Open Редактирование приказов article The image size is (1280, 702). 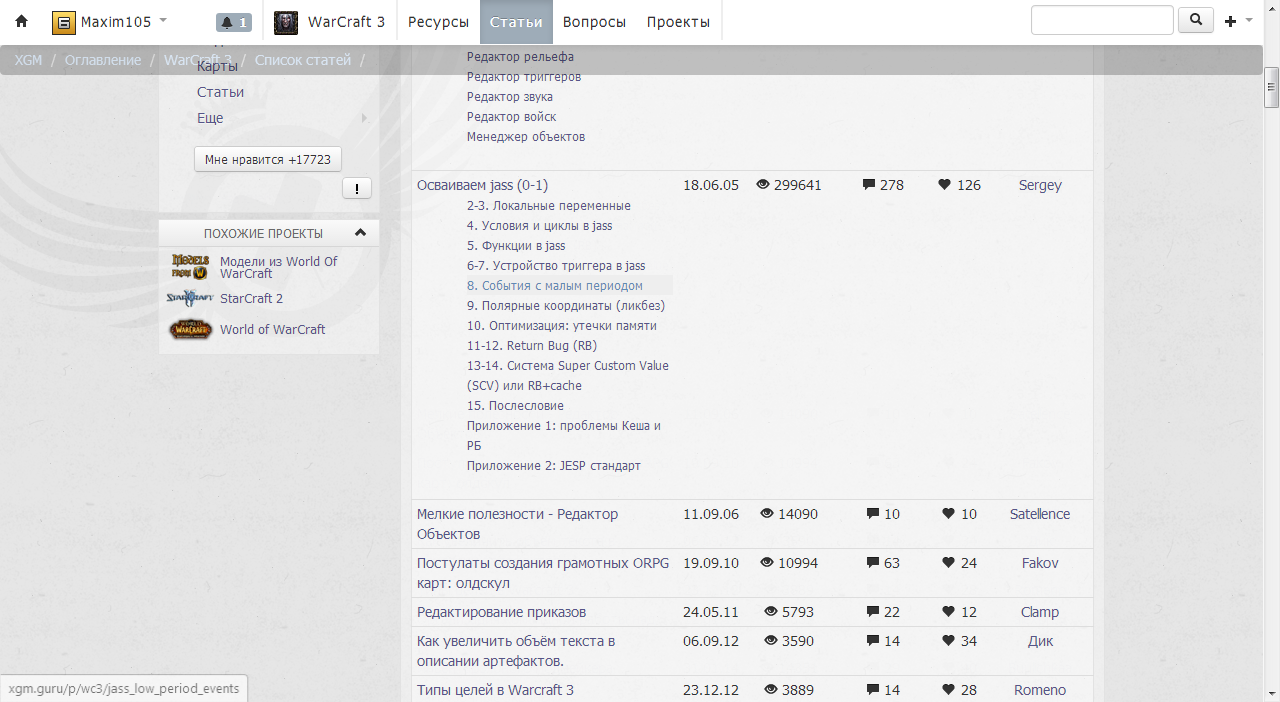click(501, 612)
